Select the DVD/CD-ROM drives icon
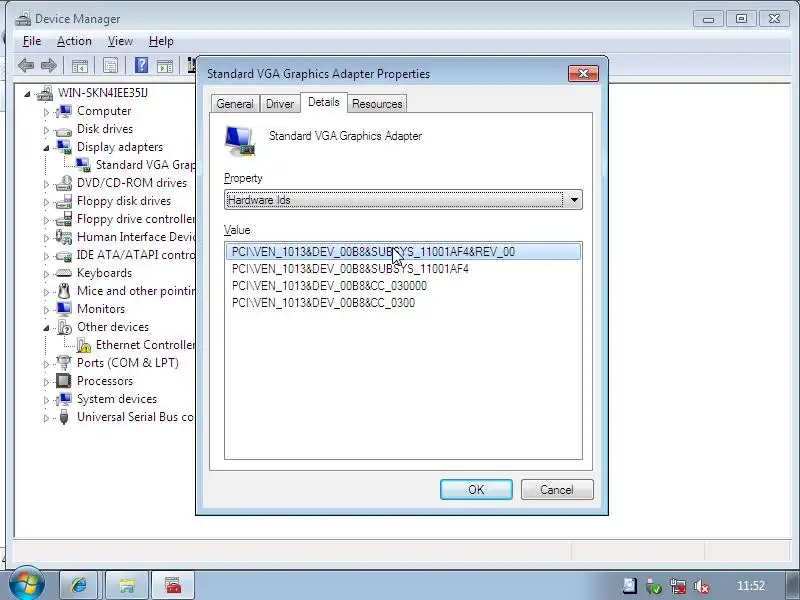The width and height of the screenshot is (800, 600). click(64, 183)
